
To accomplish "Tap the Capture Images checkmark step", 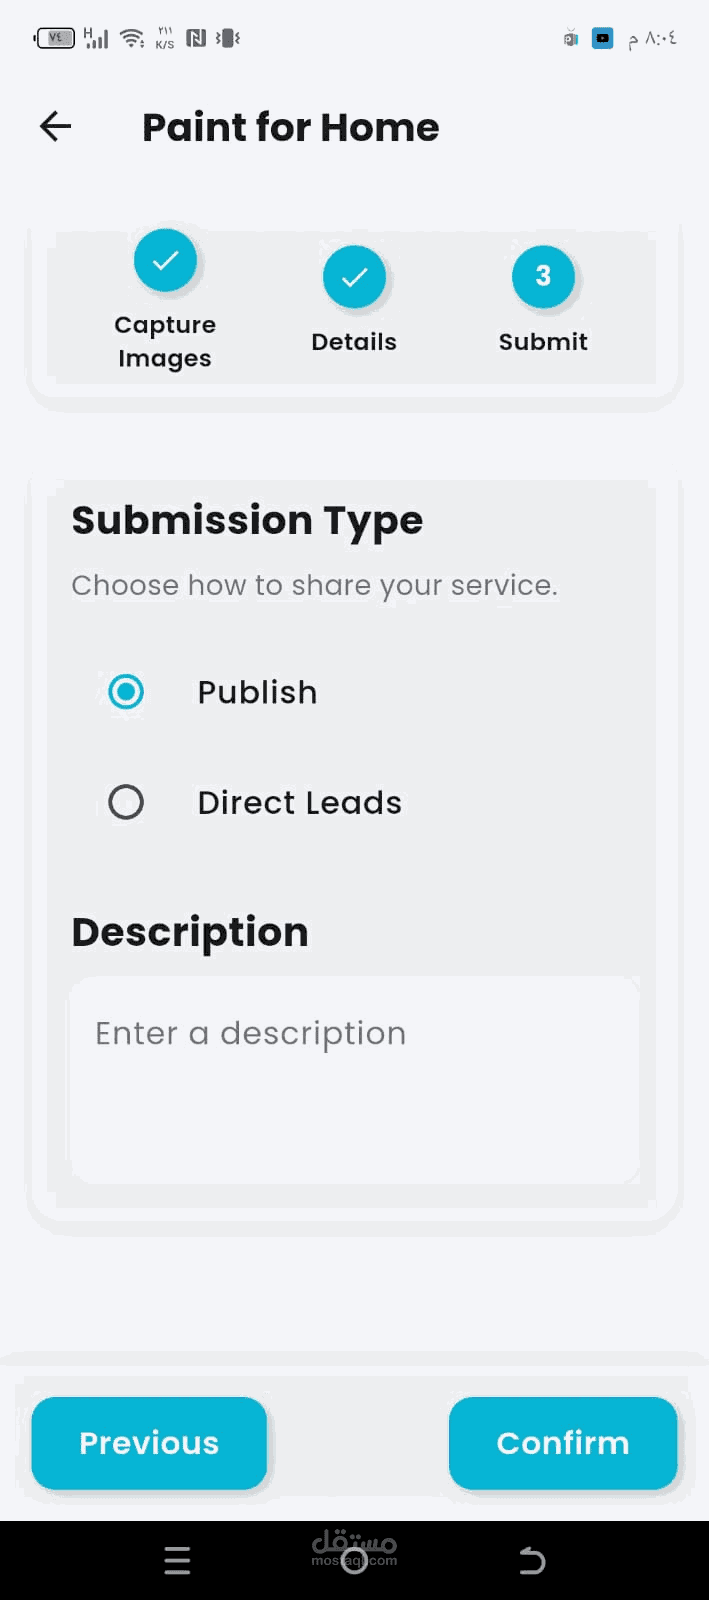I will pos(165,261).
